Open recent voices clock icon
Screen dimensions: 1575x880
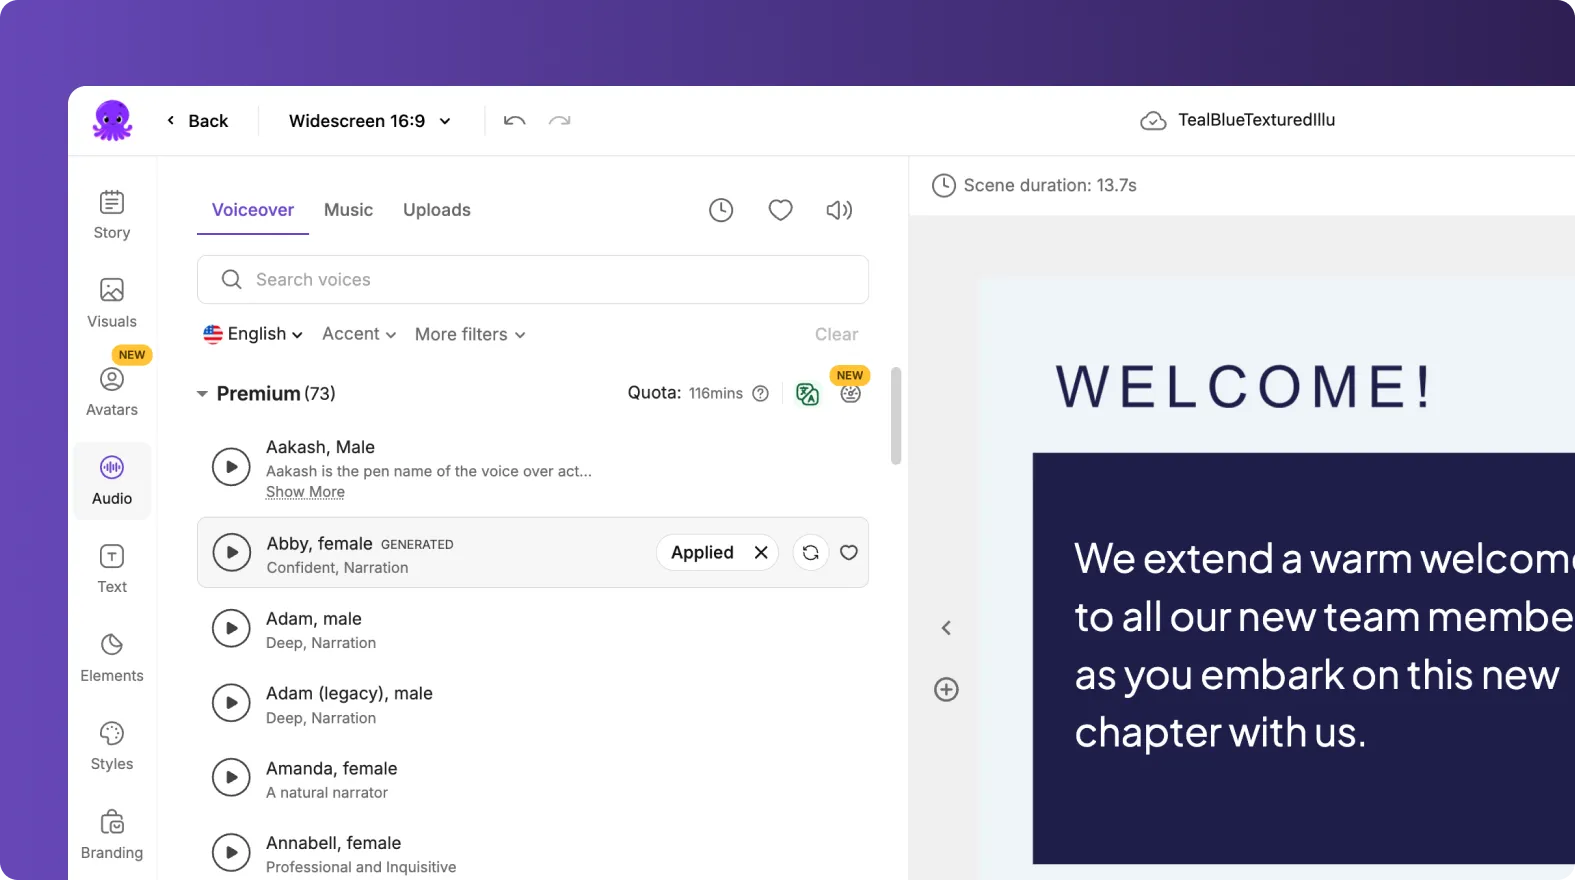coord(721,210)
